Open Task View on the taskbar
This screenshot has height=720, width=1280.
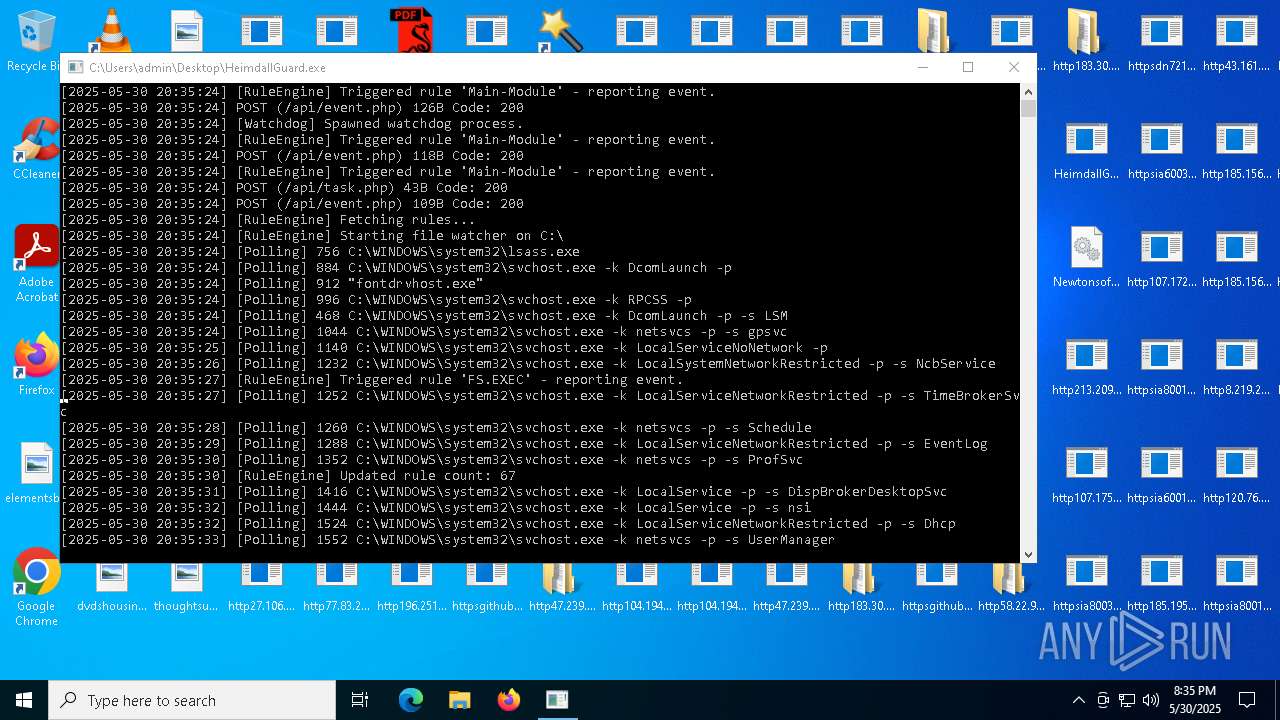(x=360, y=700)
